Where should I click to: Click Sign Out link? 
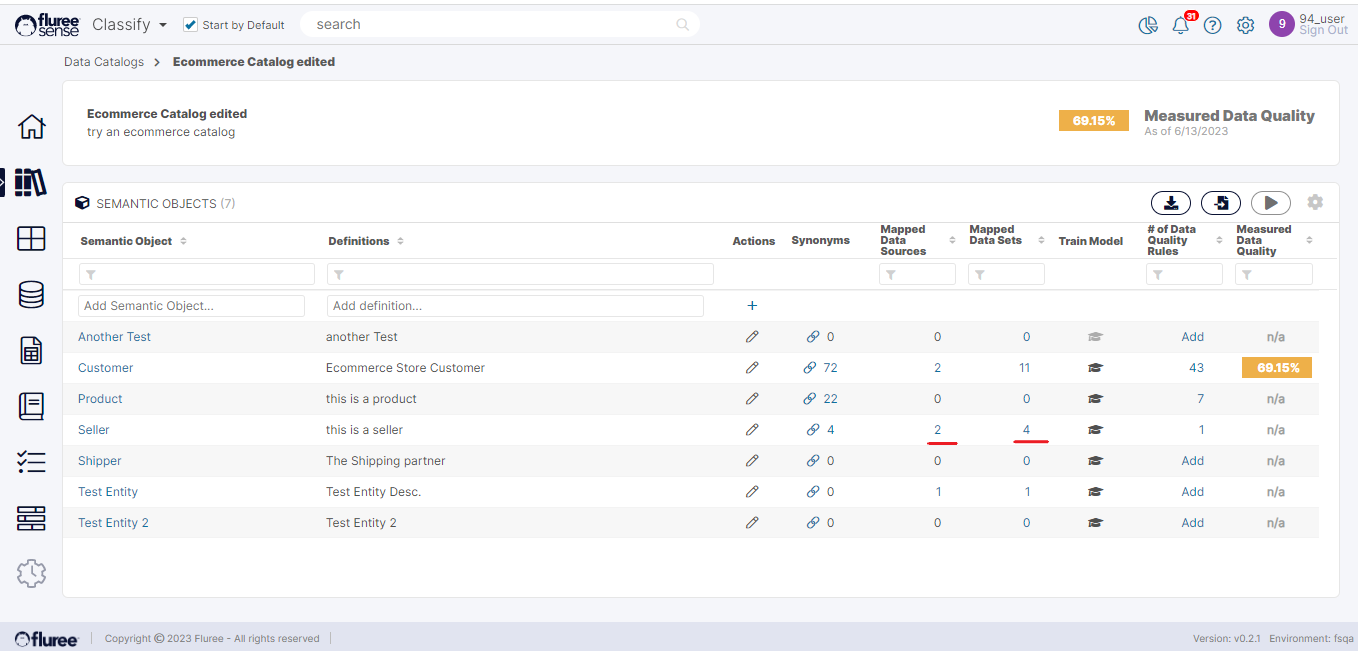[x=1323, y=31]
